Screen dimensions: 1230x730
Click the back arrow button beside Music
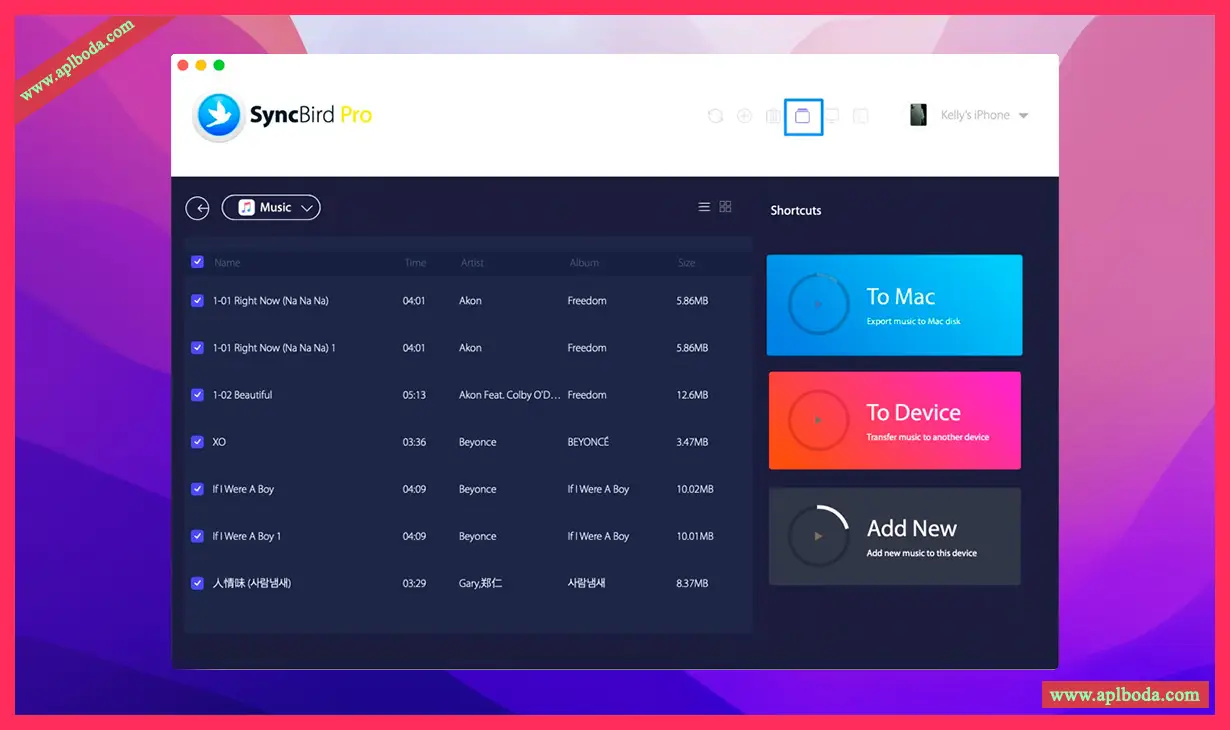pyautogui.click(x=198, y=208)
